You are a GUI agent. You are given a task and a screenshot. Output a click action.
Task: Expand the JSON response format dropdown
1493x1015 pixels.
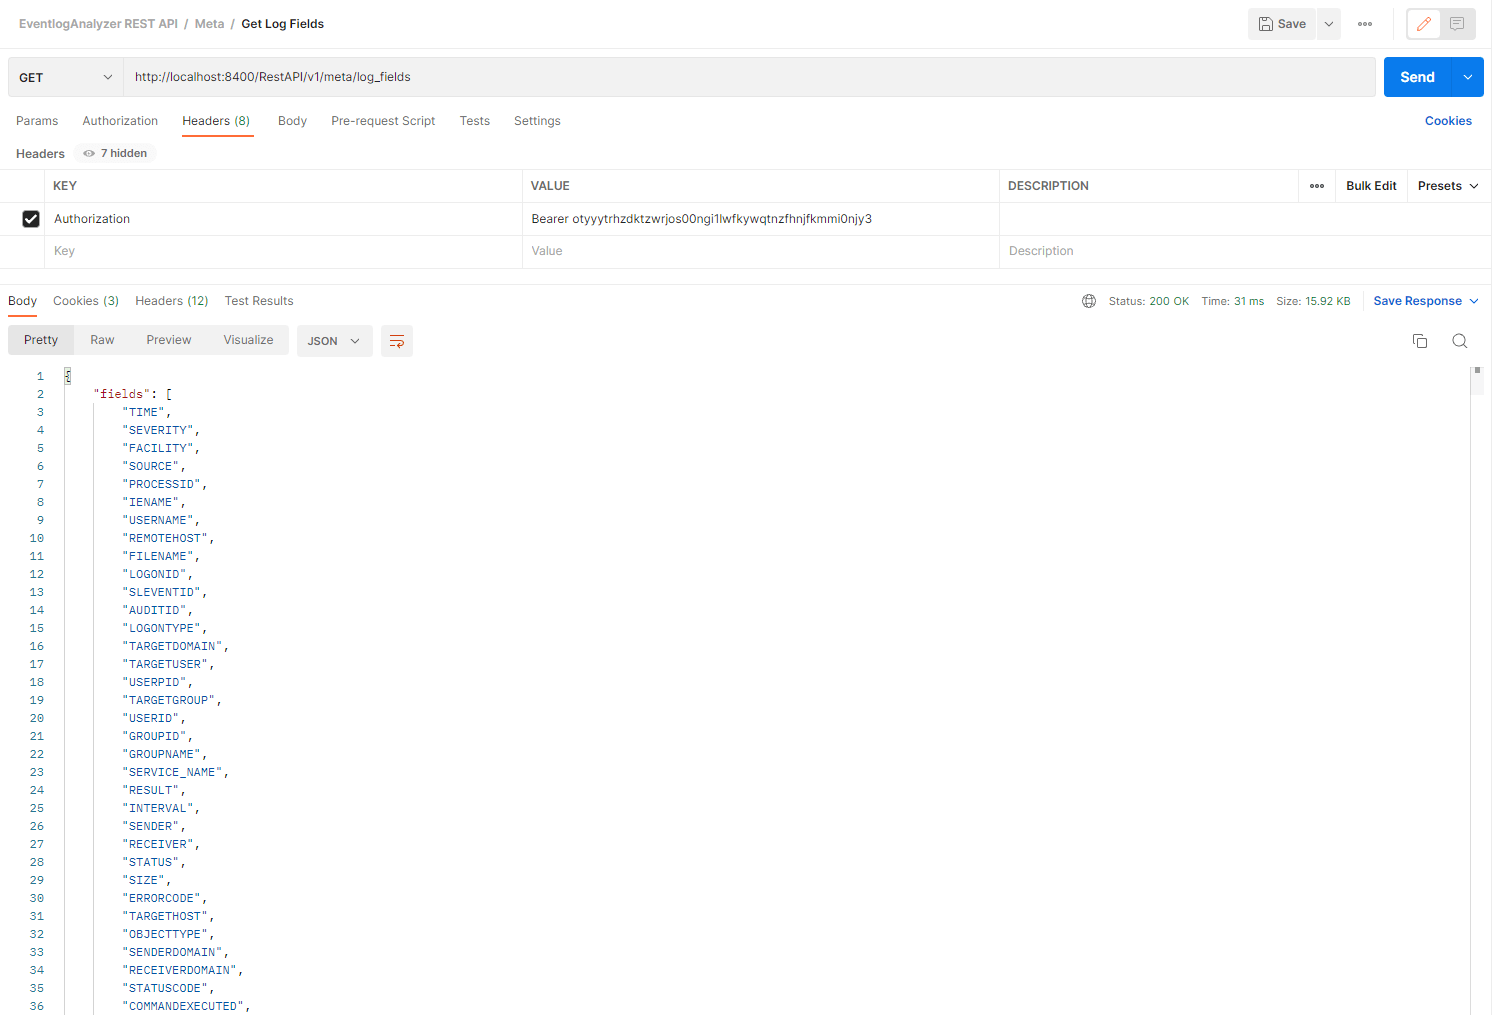334,340
